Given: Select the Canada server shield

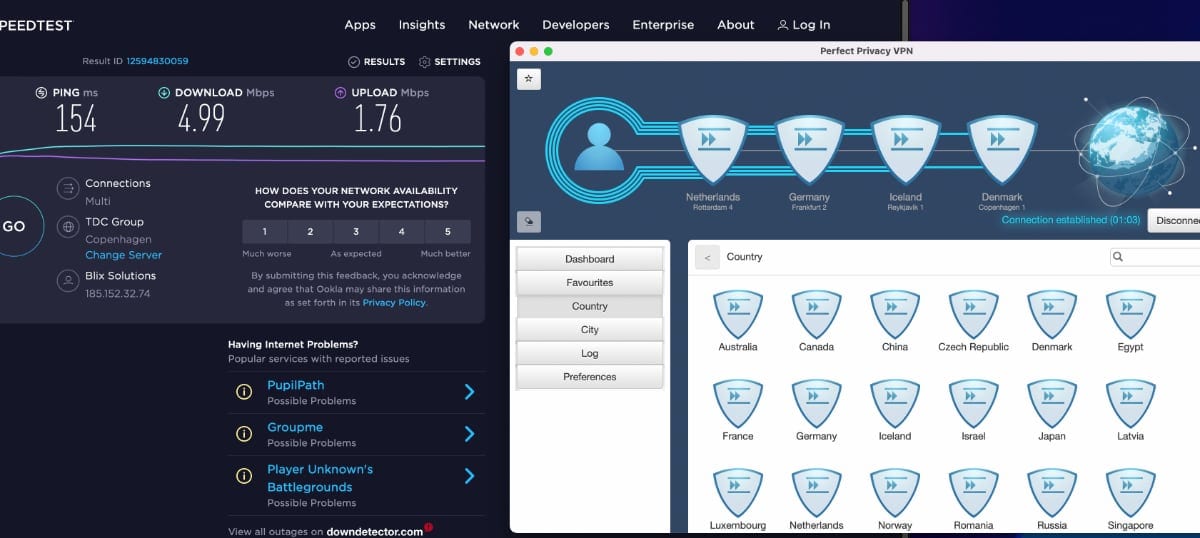Looking at the screenshot, I should click(816, 314).
